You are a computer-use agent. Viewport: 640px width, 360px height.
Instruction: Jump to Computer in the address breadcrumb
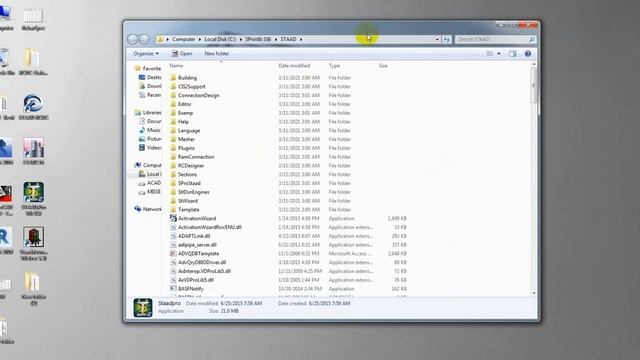point(184,39)
